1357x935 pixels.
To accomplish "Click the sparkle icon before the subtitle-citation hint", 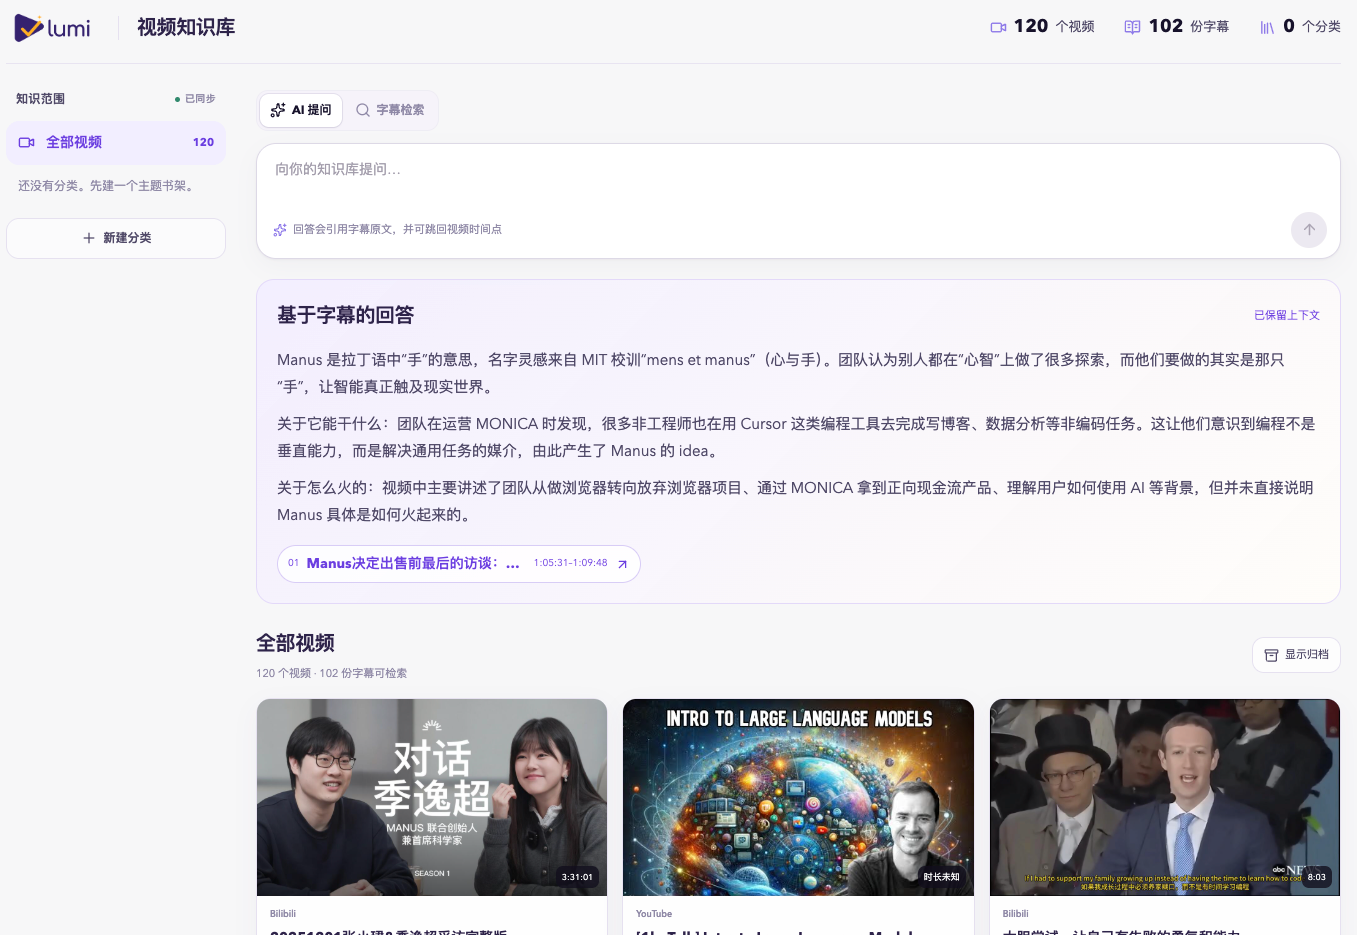I will click(280, 230).
